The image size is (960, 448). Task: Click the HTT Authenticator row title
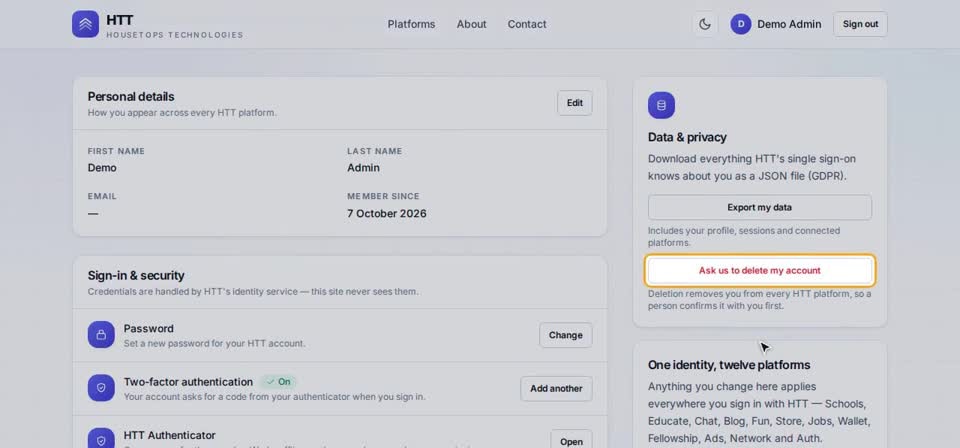[x=170, y=435]
